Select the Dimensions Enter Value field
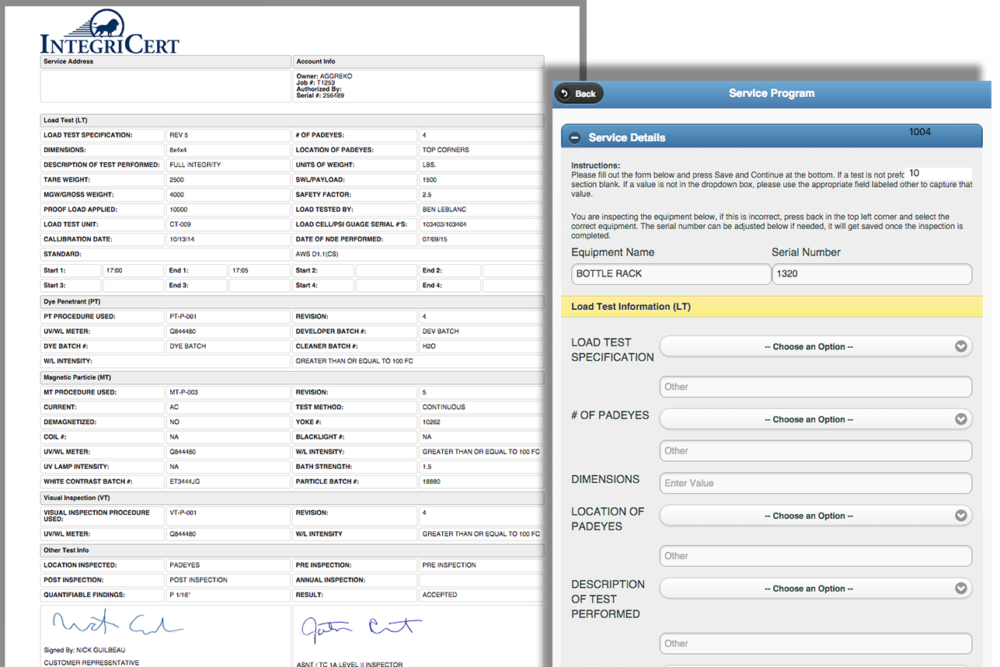1000x667 pixels. coord(816,483)
